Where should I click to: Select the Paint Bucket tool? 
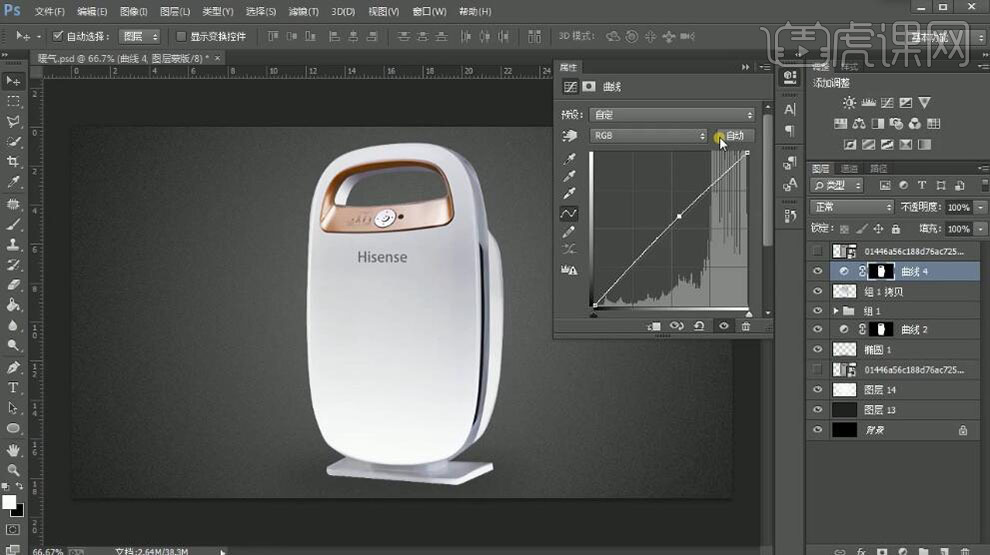click(13, 306)
